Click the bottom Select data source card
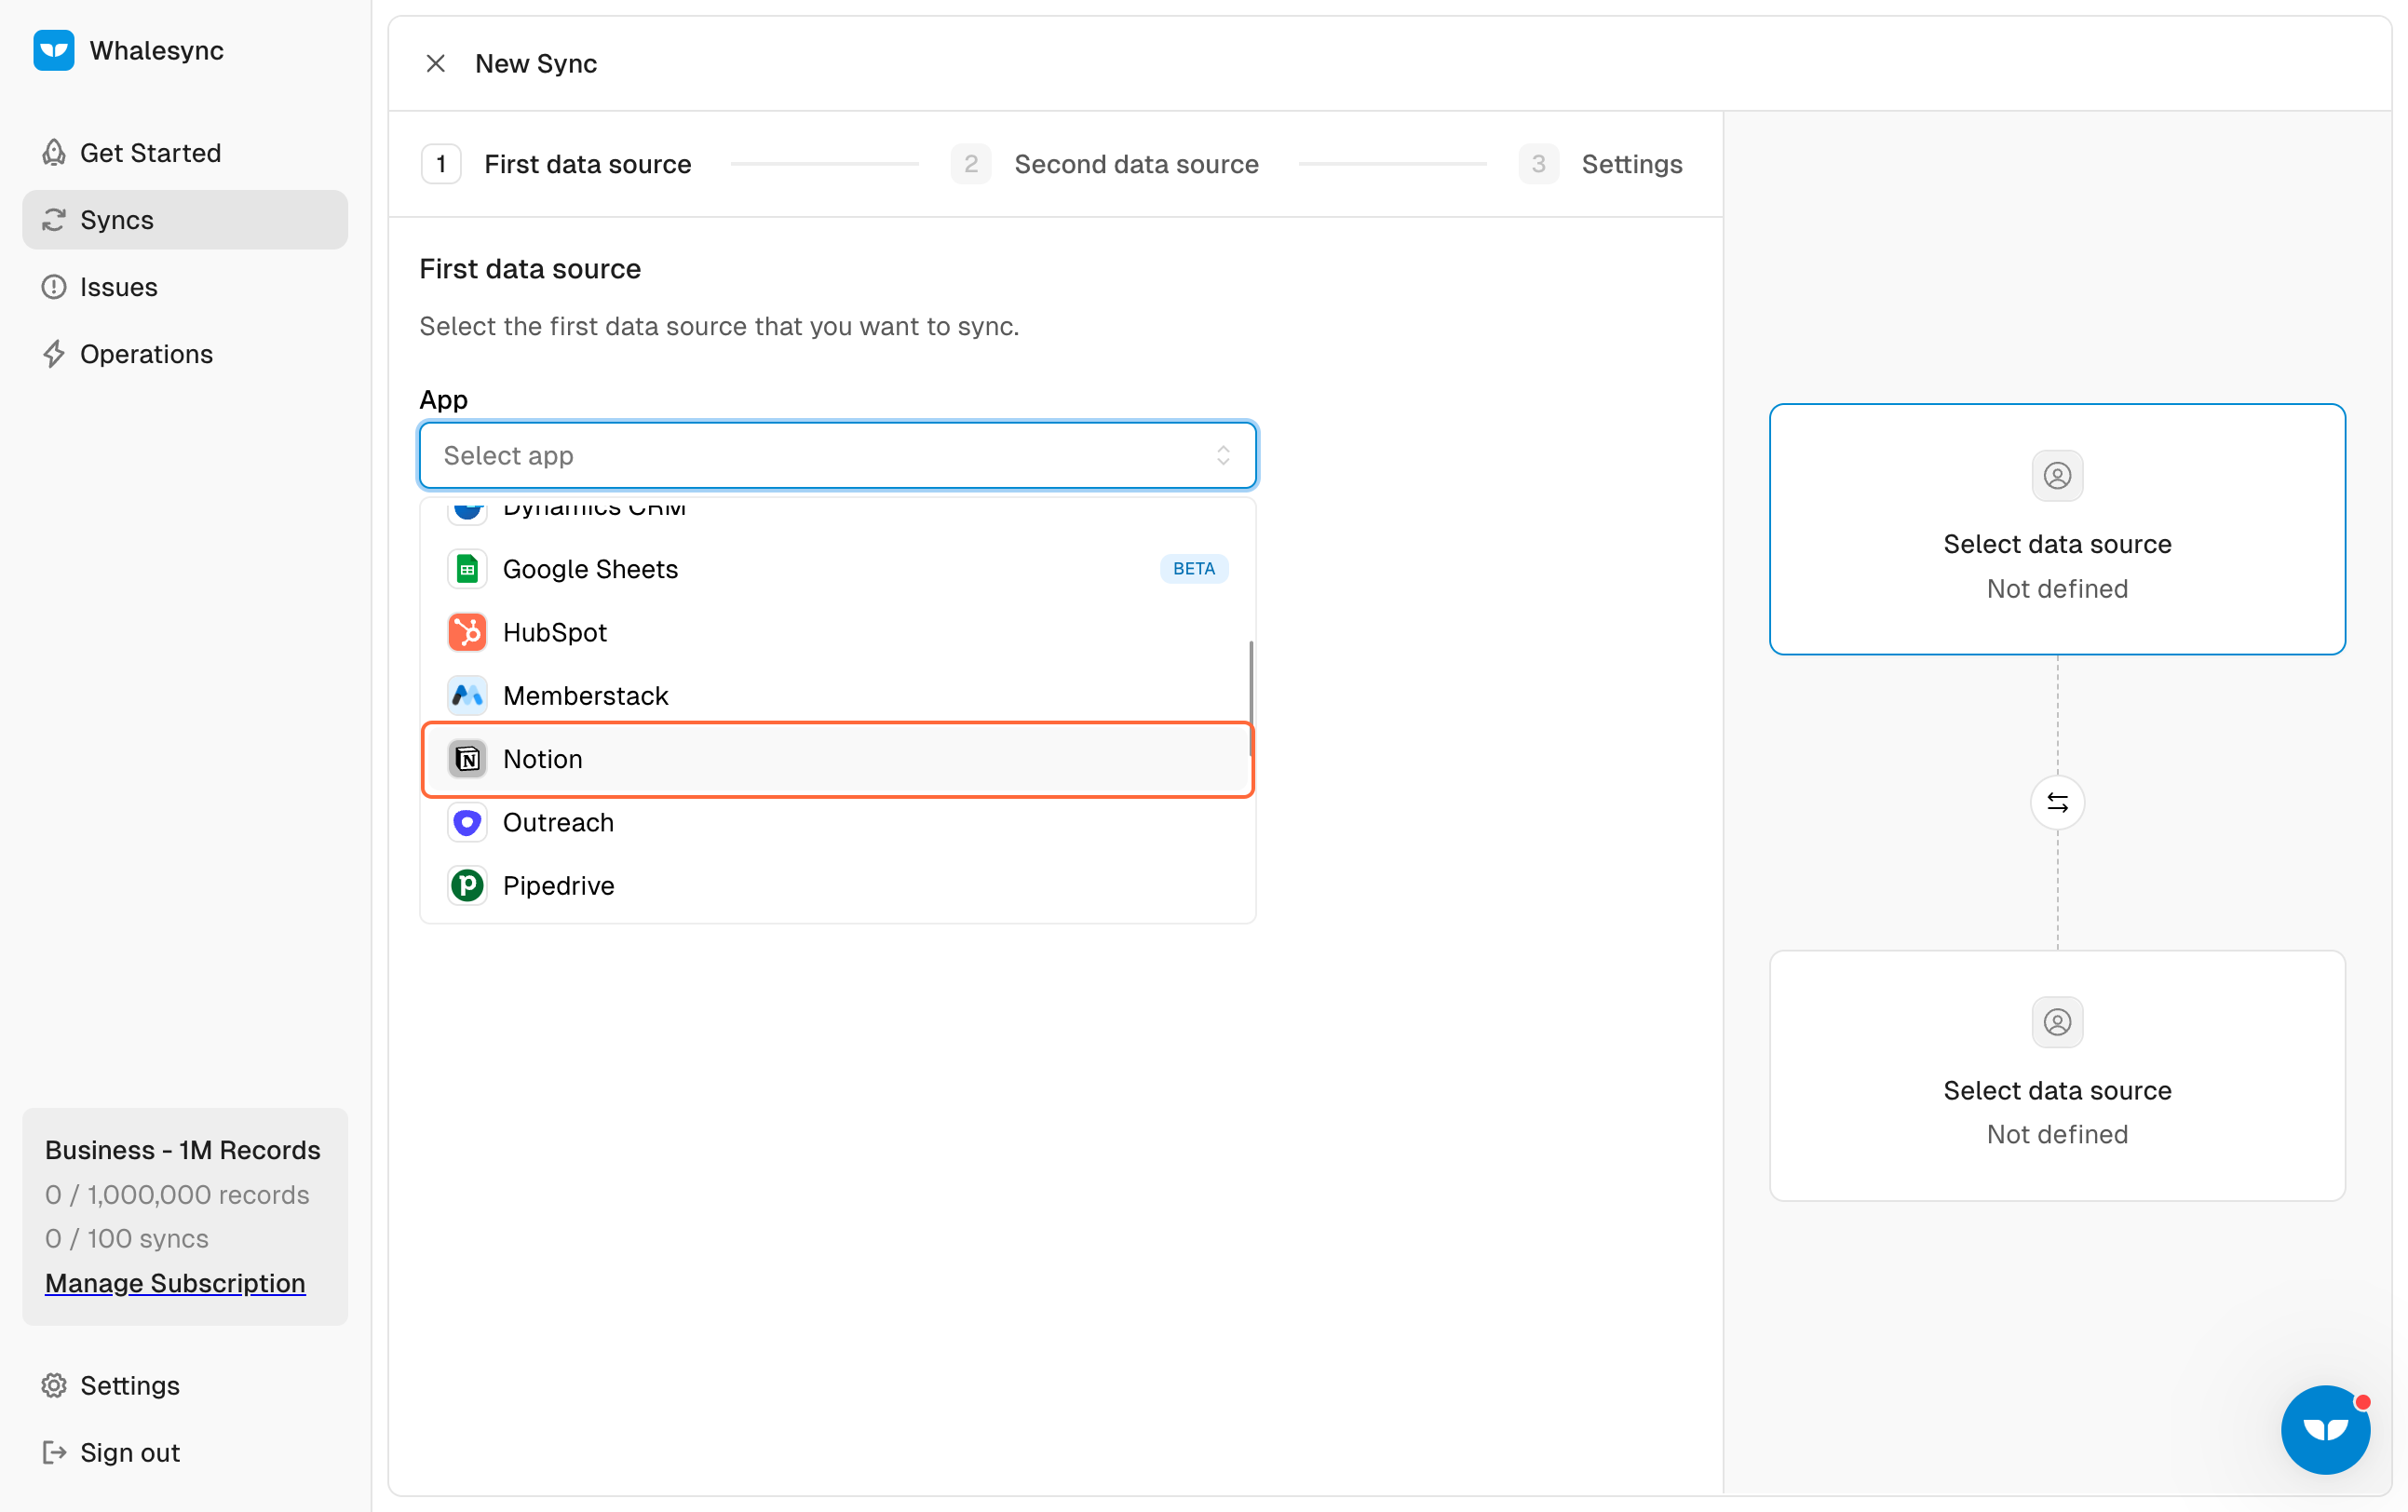Viewport: 2408px width, 1512px height. (x=2056, y=1076)
